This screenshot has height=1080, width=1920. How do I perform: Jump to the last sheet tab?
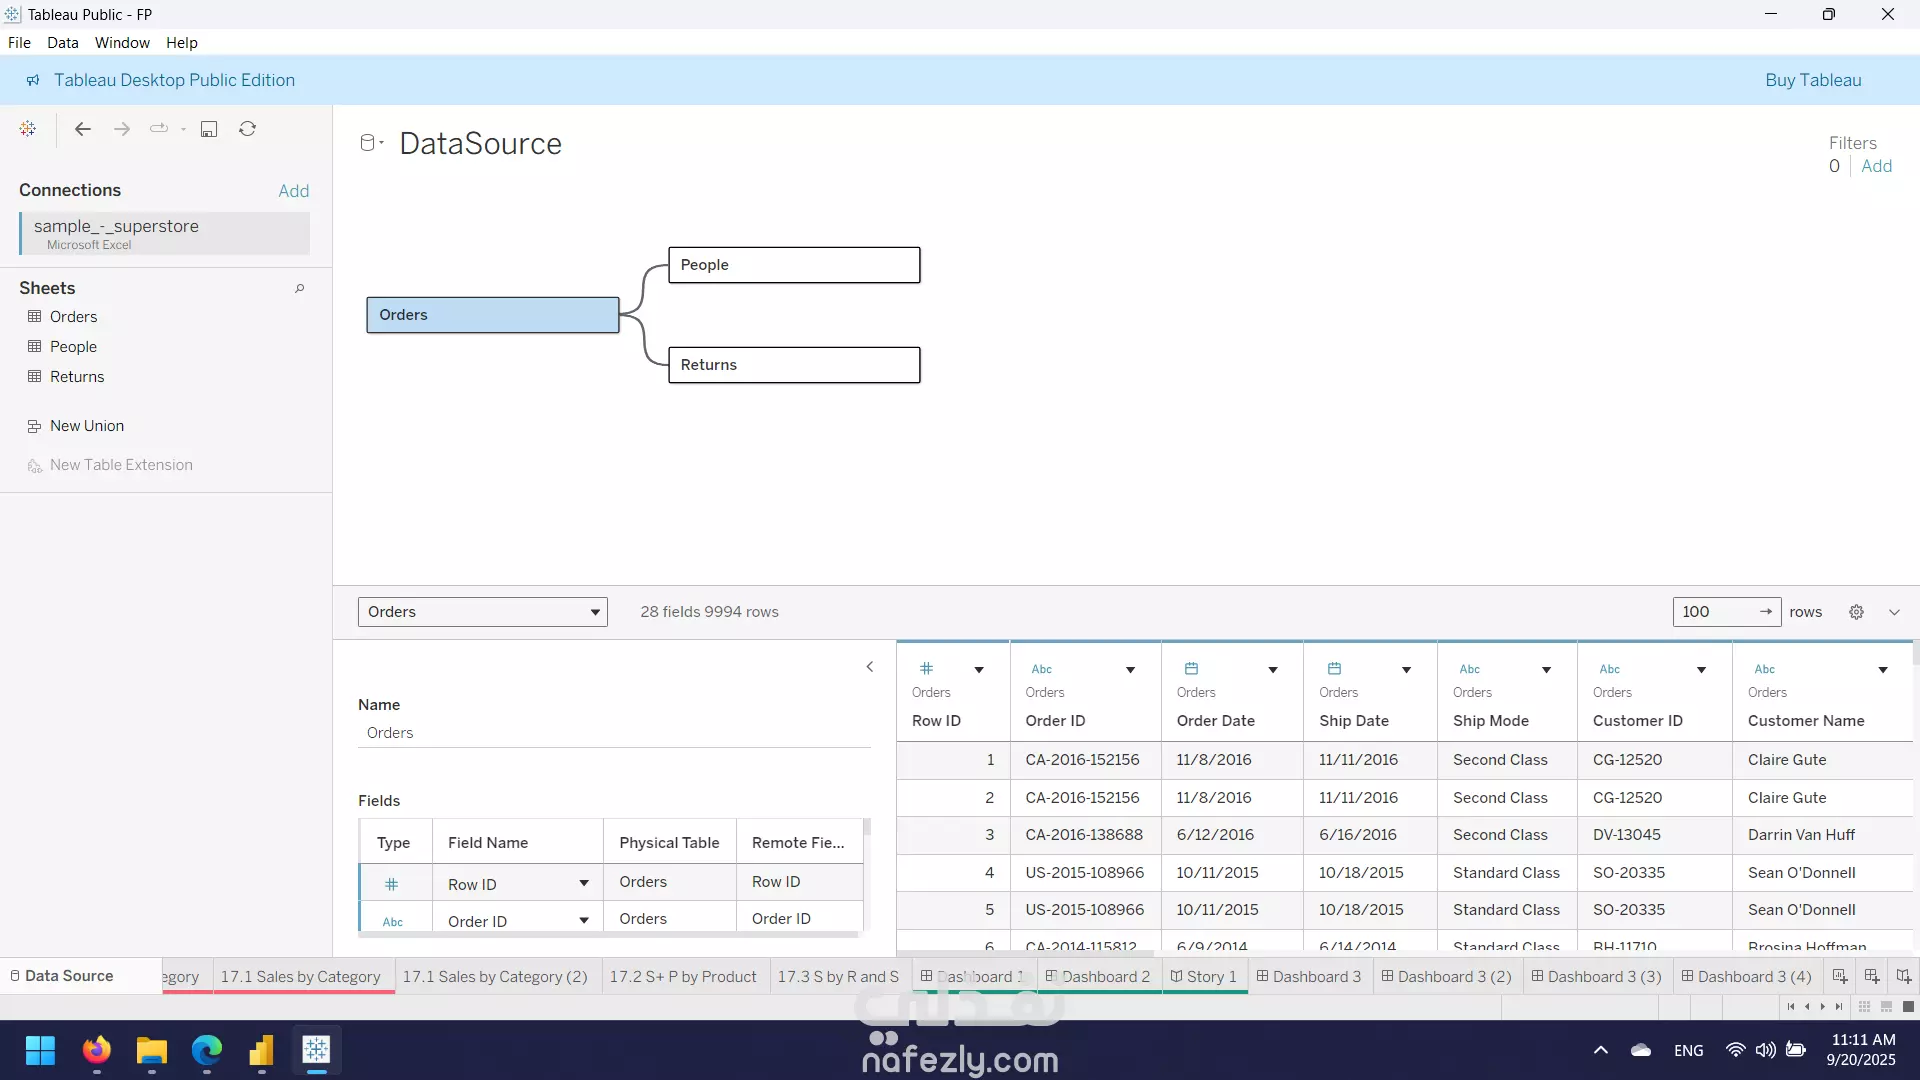(x=1838, y=1007)
